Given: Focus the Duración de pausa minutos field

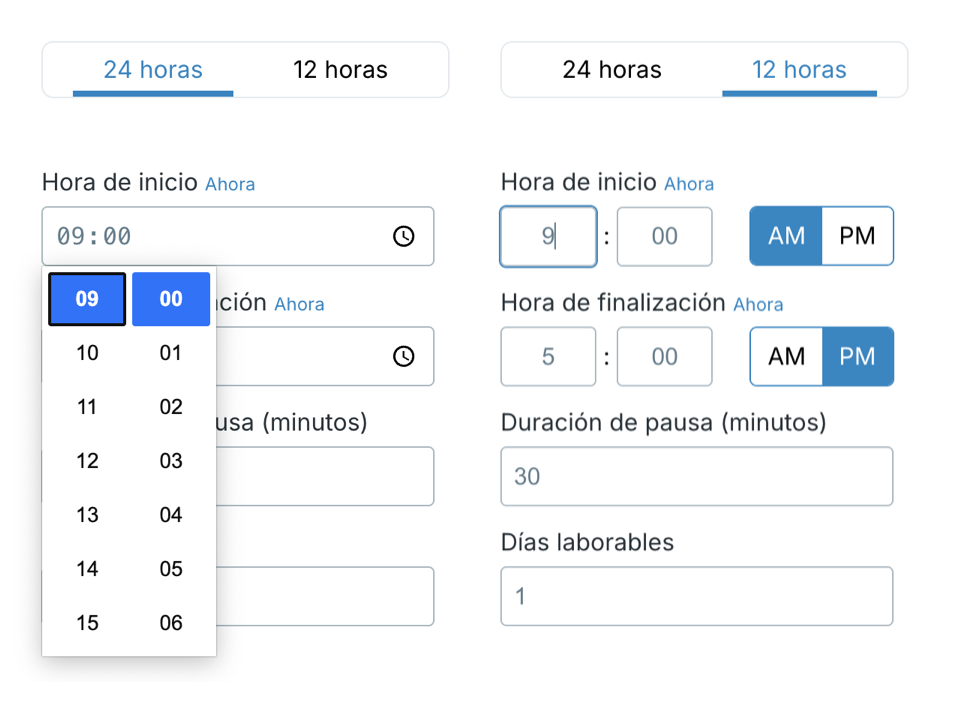Looking at the screenshot, I should (x=696, y=476).
